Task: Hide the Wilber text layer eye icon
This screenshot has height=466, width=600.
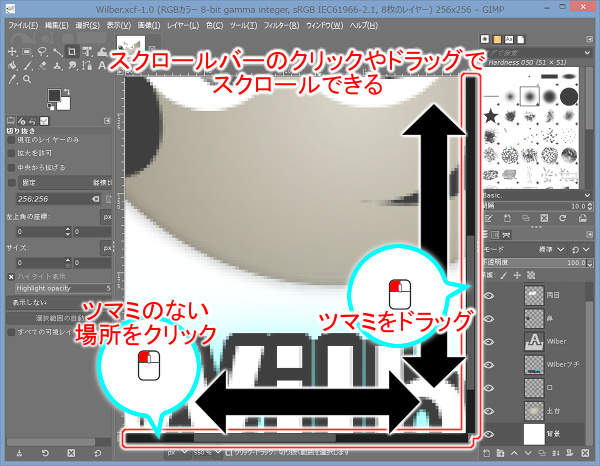Action: coord(490,342)
